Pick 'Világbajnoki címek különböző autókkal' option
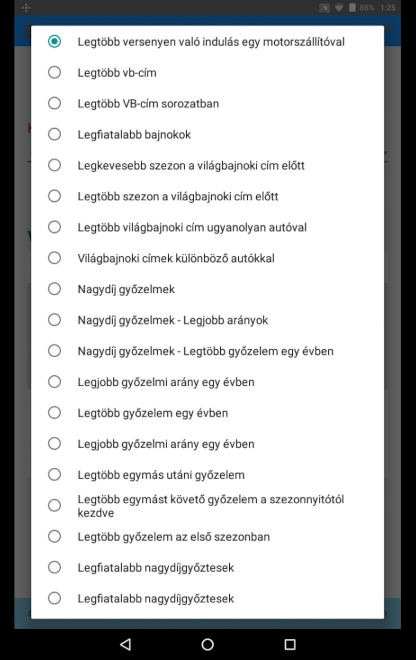 (x=208, y=258)
